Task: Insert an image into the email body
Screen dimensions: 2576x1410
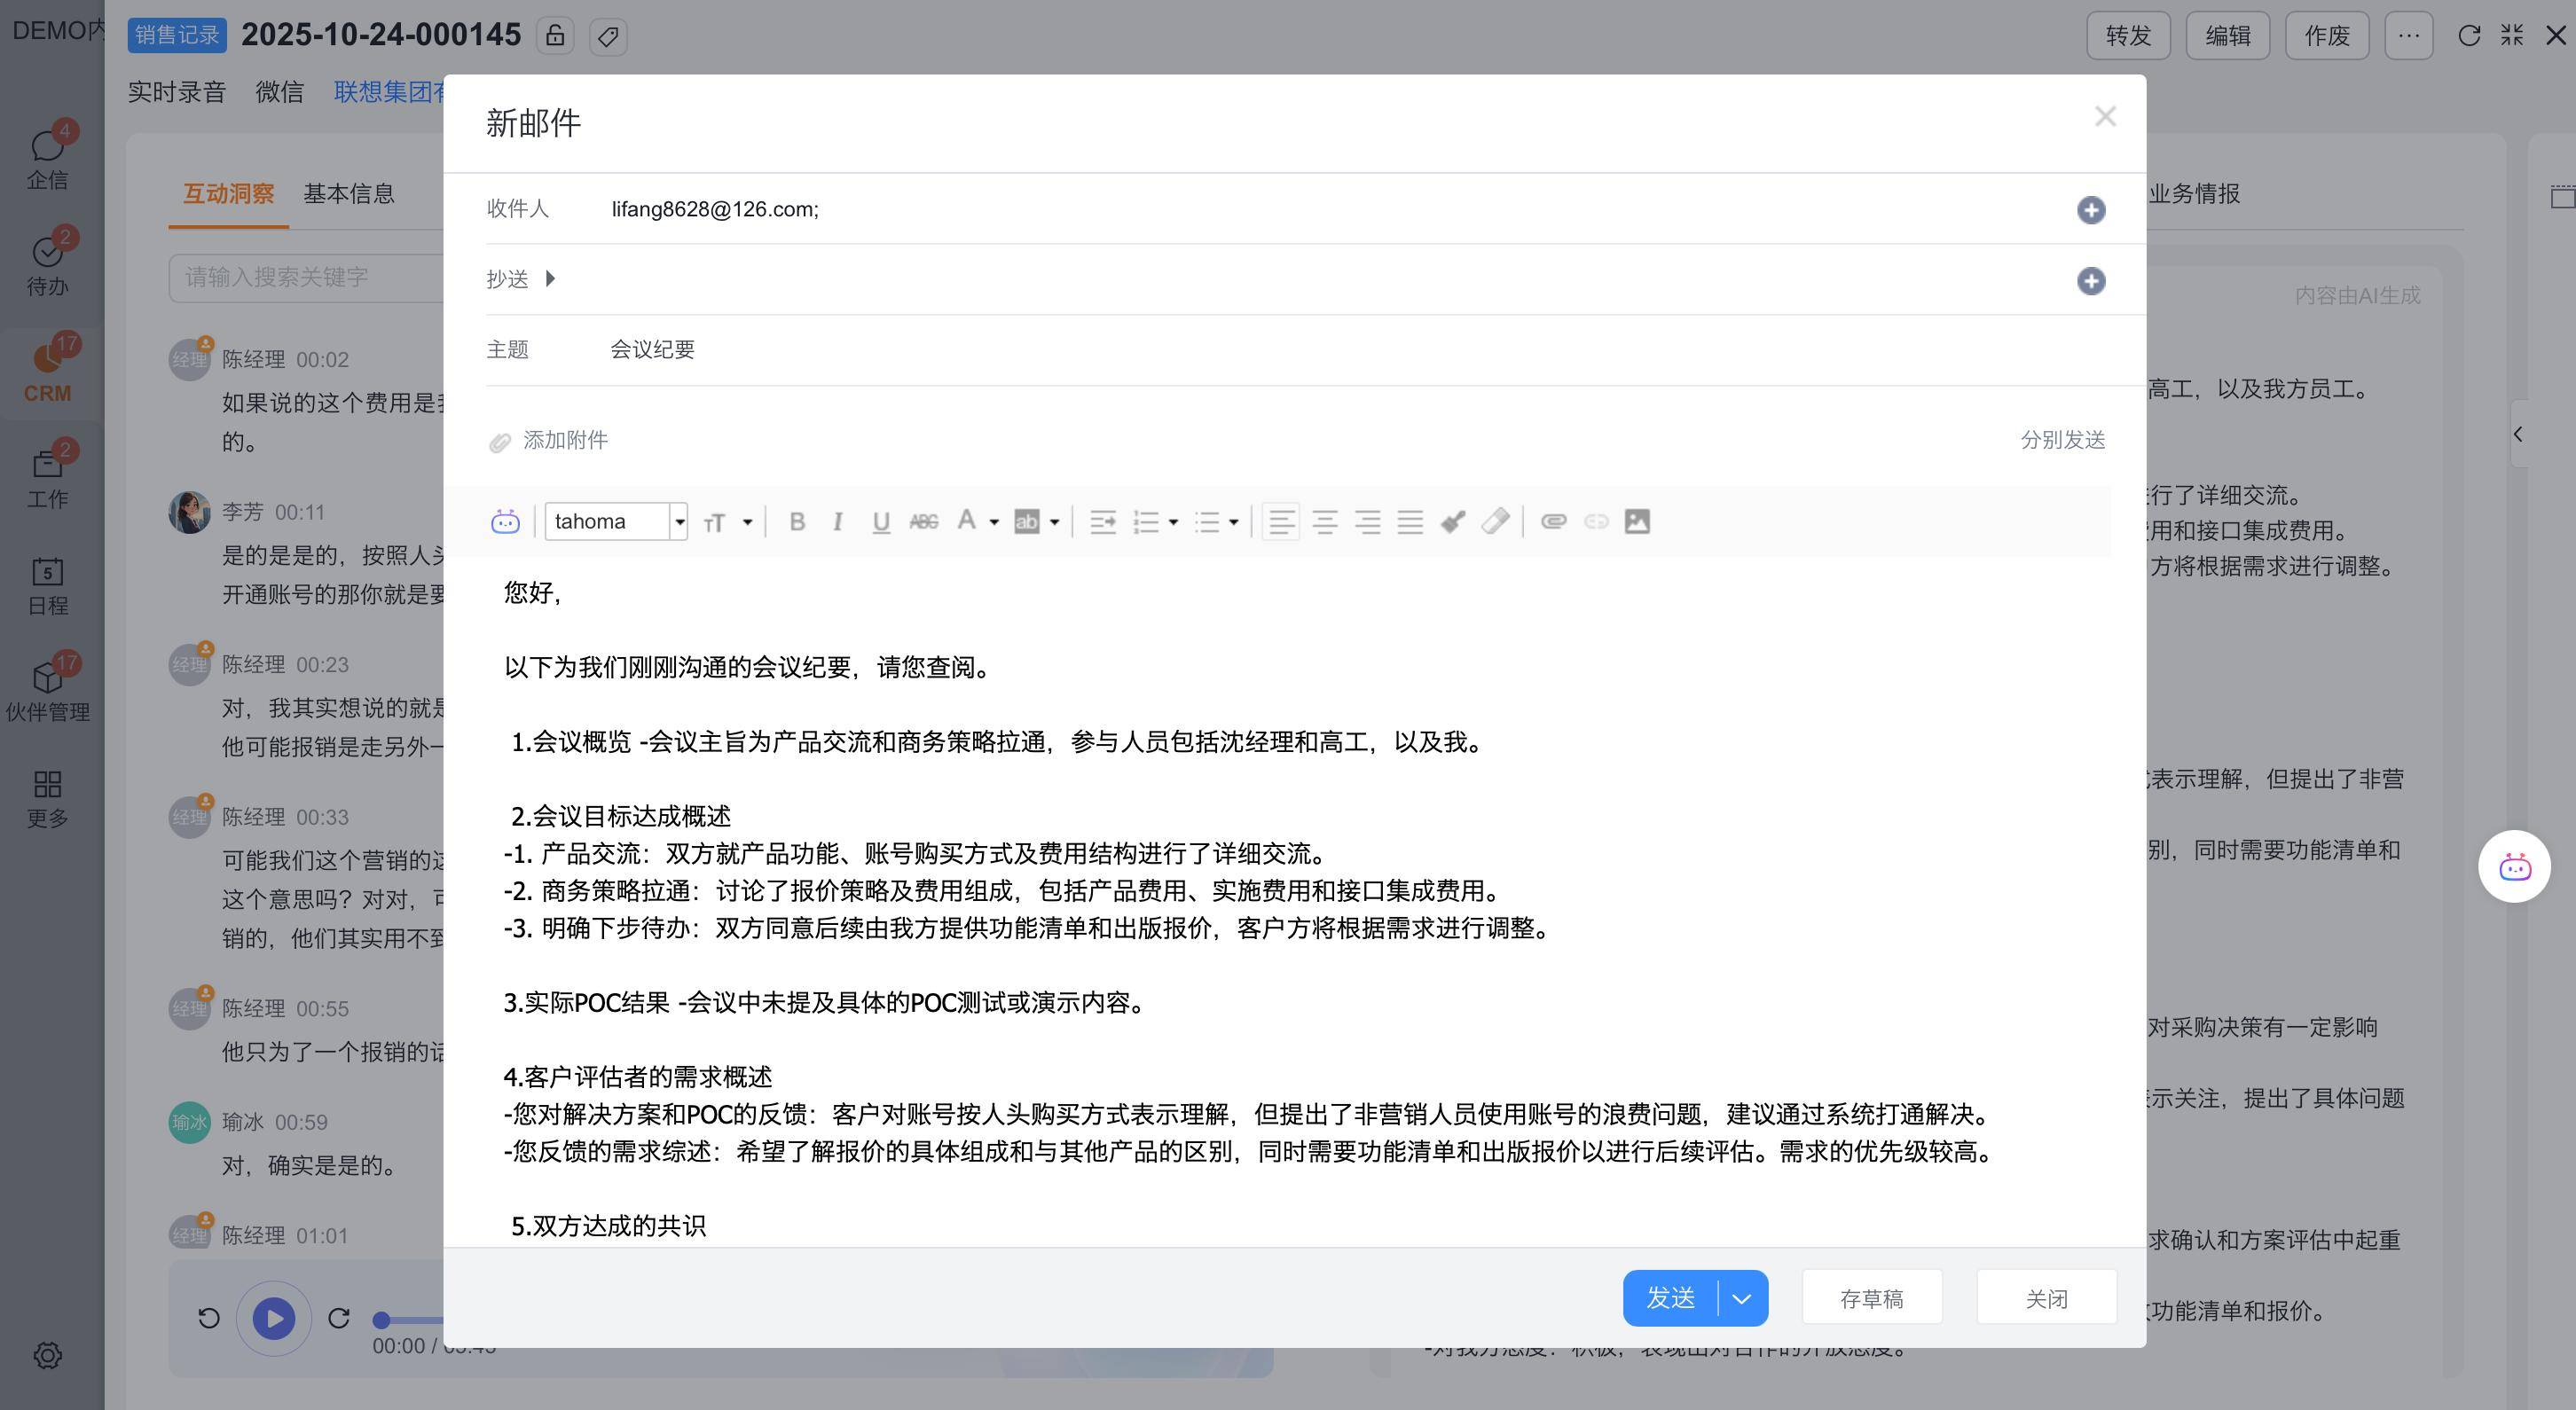Action: pyautogui.click(x=1637, y=521)
